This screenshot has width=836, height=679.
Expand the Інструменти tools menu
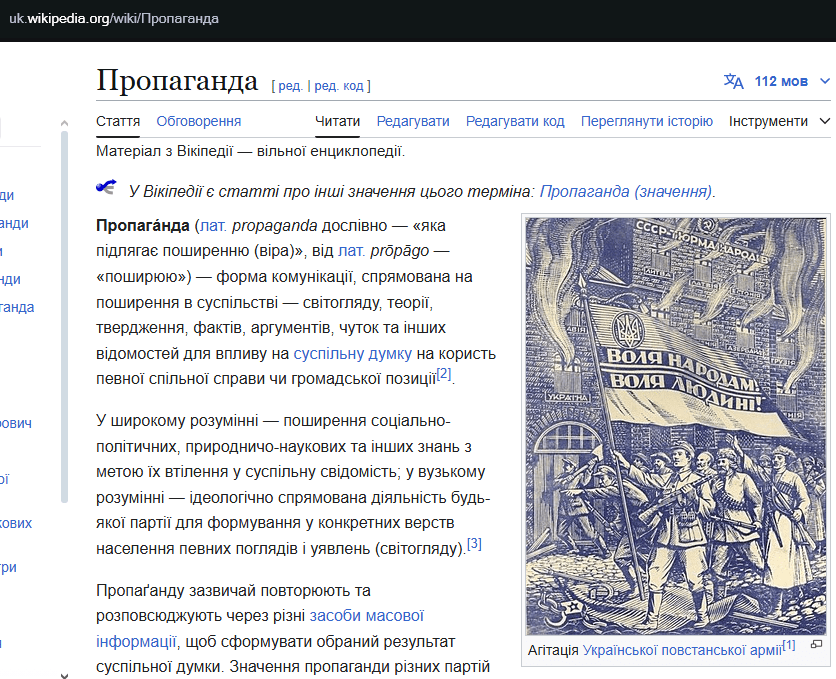tap(779, 122)
